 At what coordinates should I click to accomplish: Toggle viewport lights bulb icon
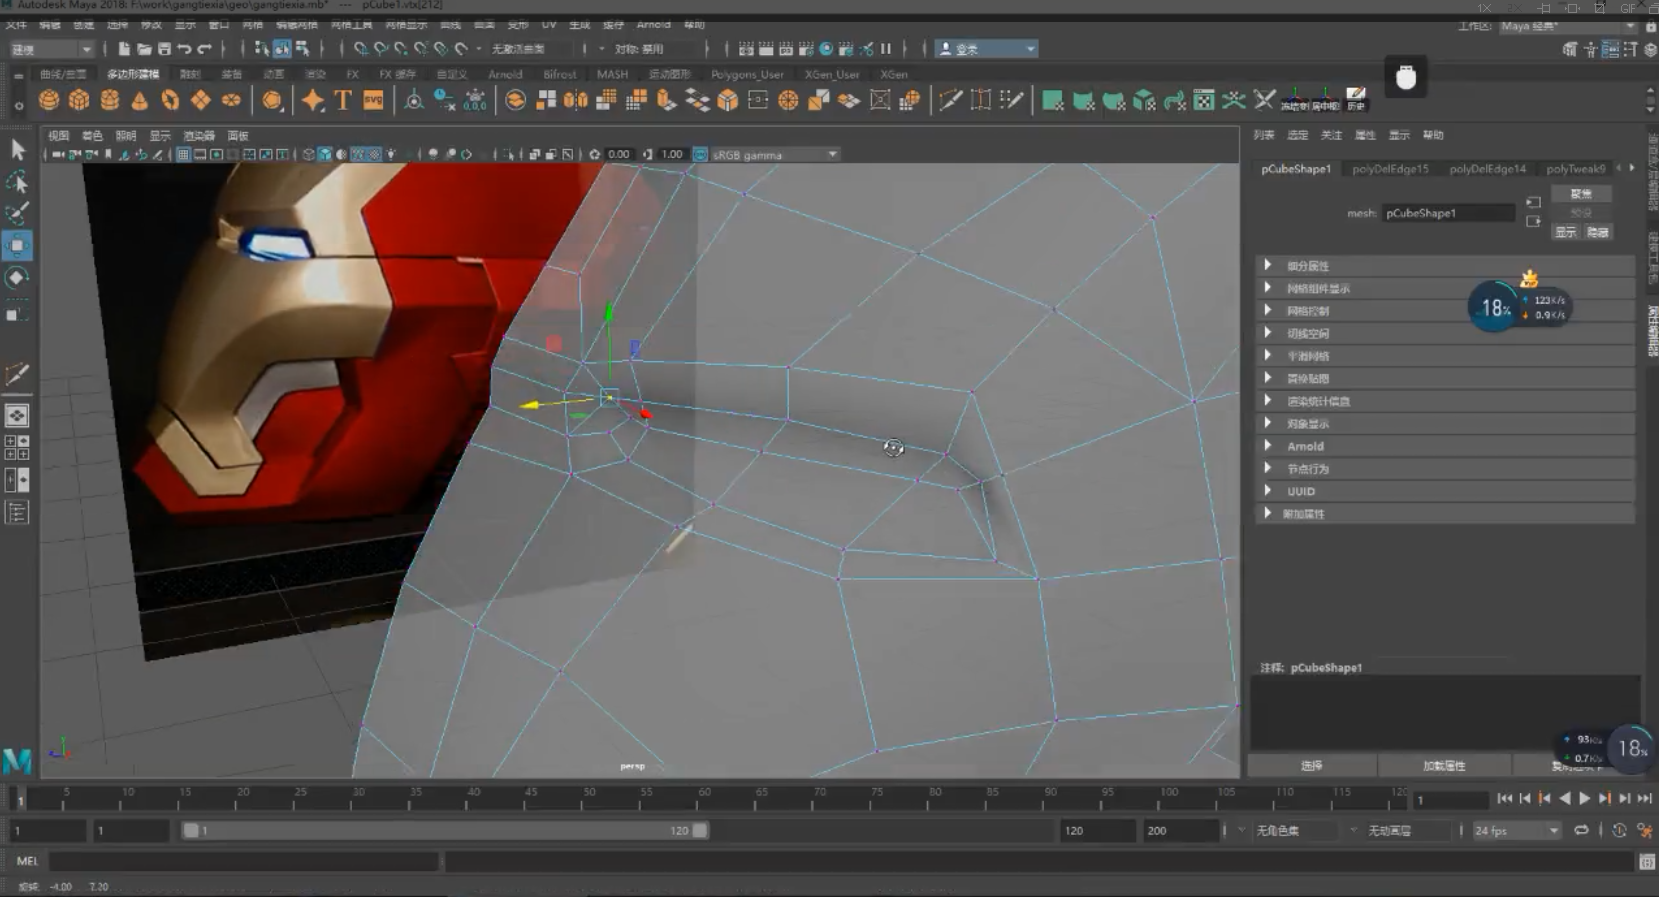391,154
